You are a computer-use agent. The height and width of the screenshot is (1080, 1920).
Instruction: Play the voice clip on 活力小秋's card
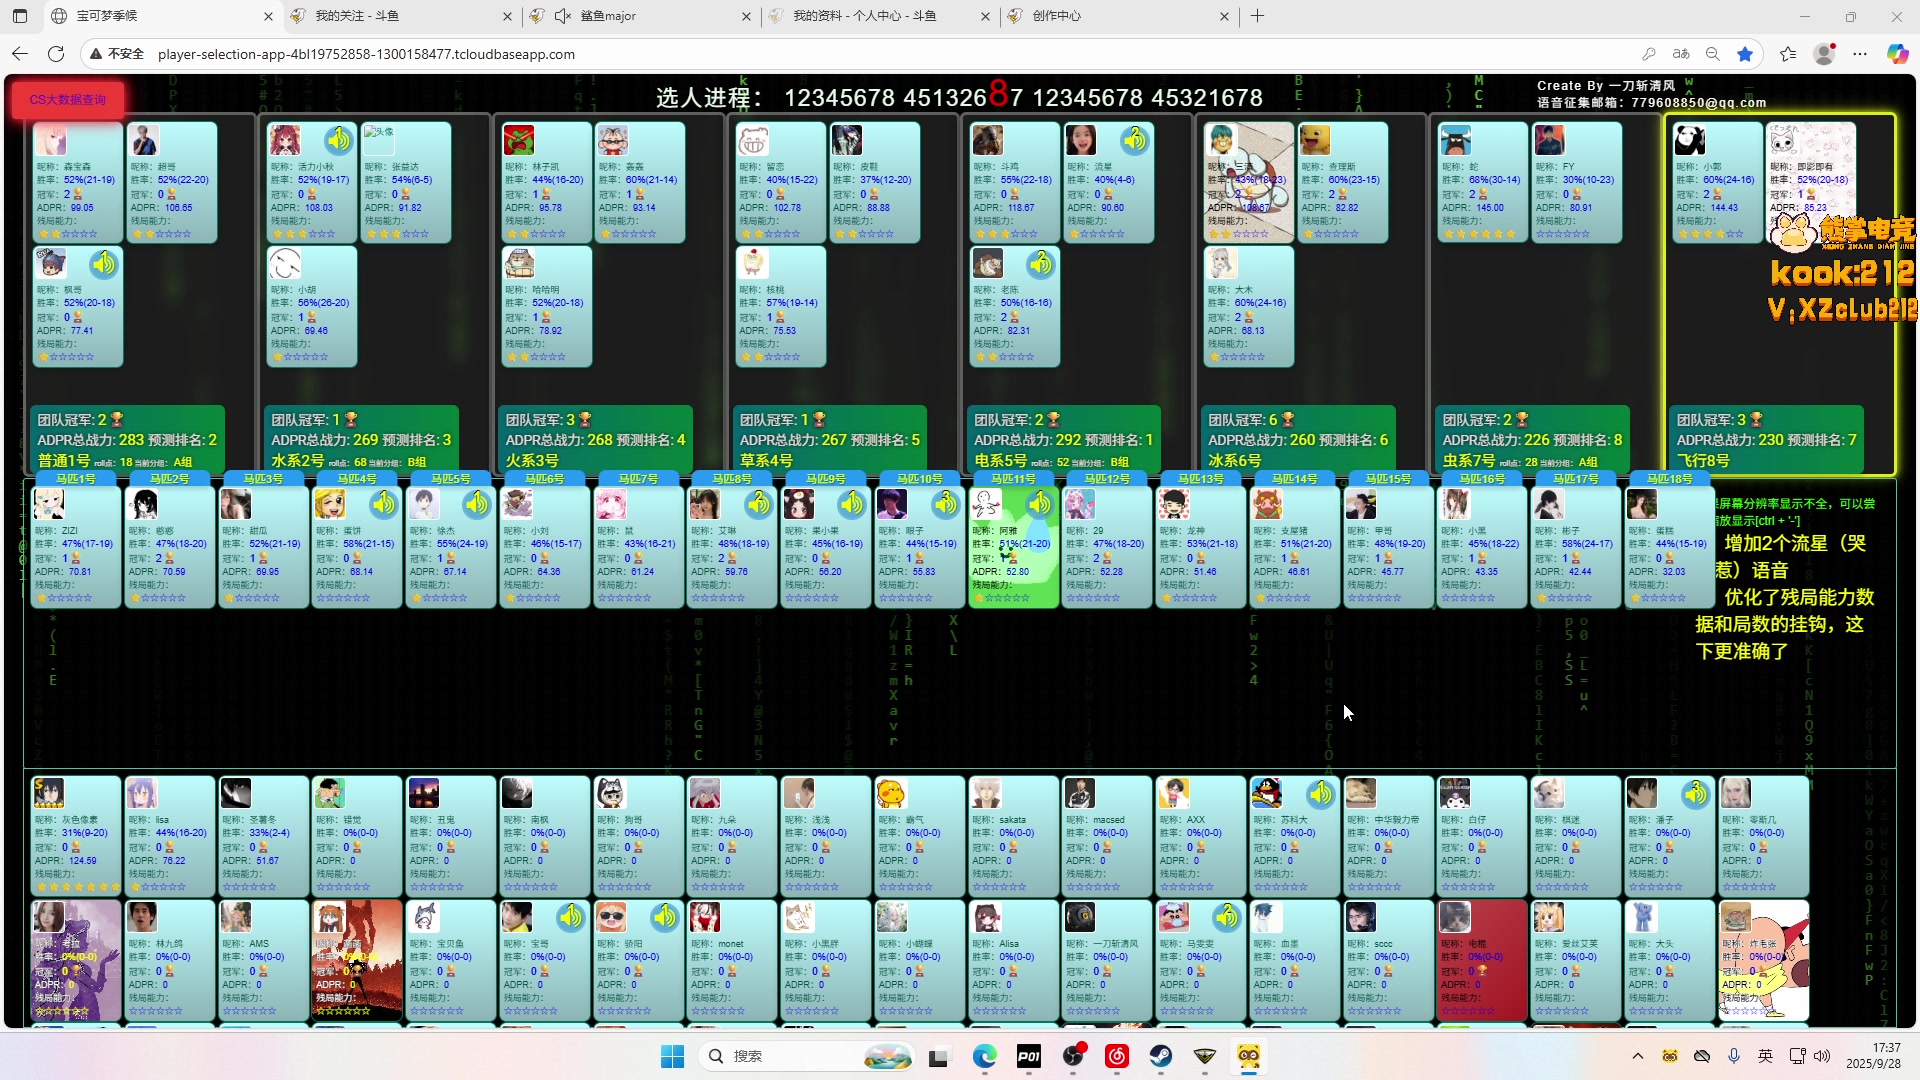(339, 140)
